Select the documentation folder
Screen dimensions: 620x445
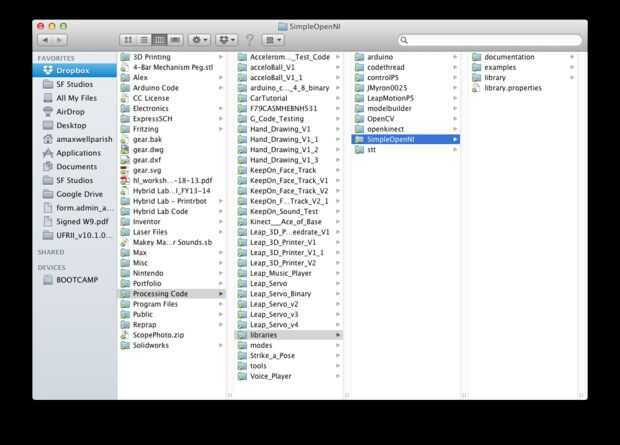point(523,57)
